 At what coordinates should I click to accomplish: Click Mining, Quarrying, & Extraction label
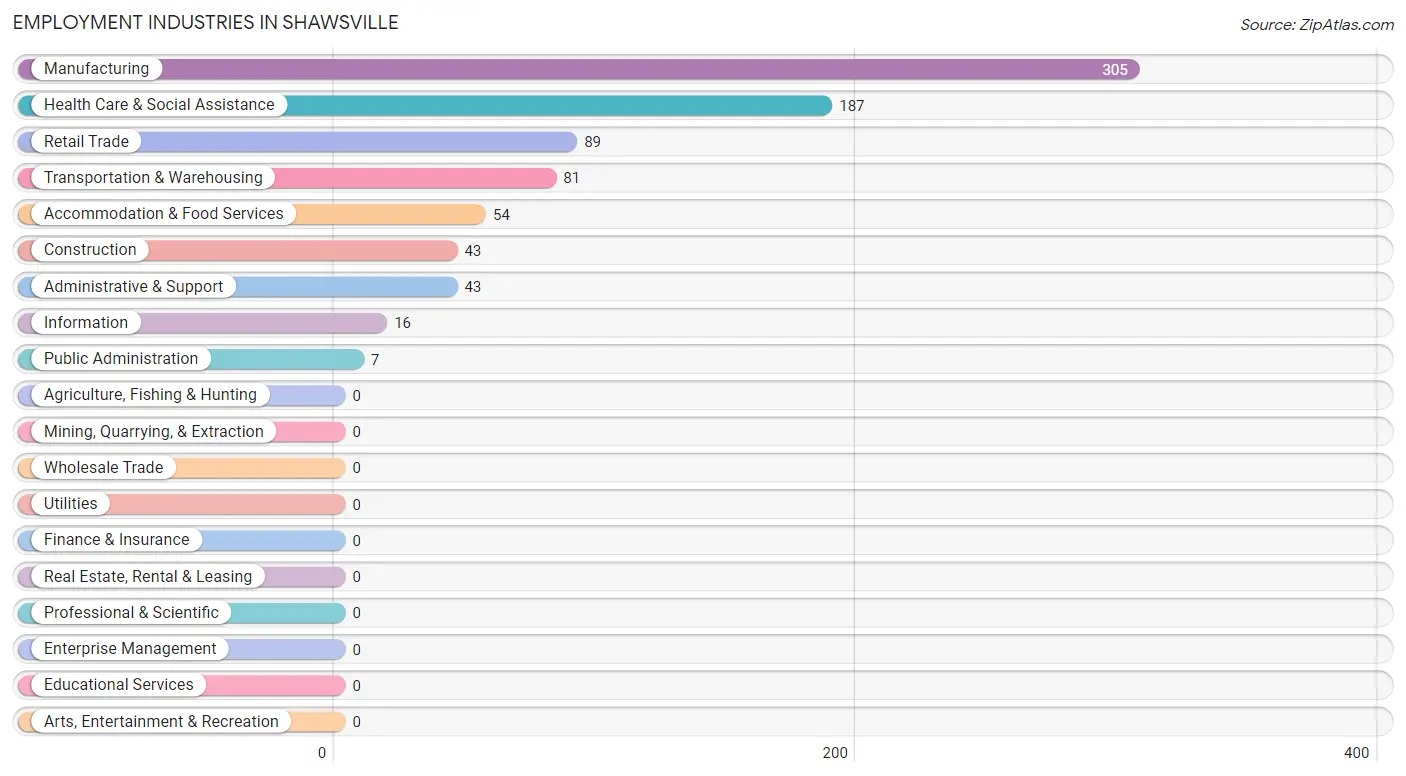(154, 432)
